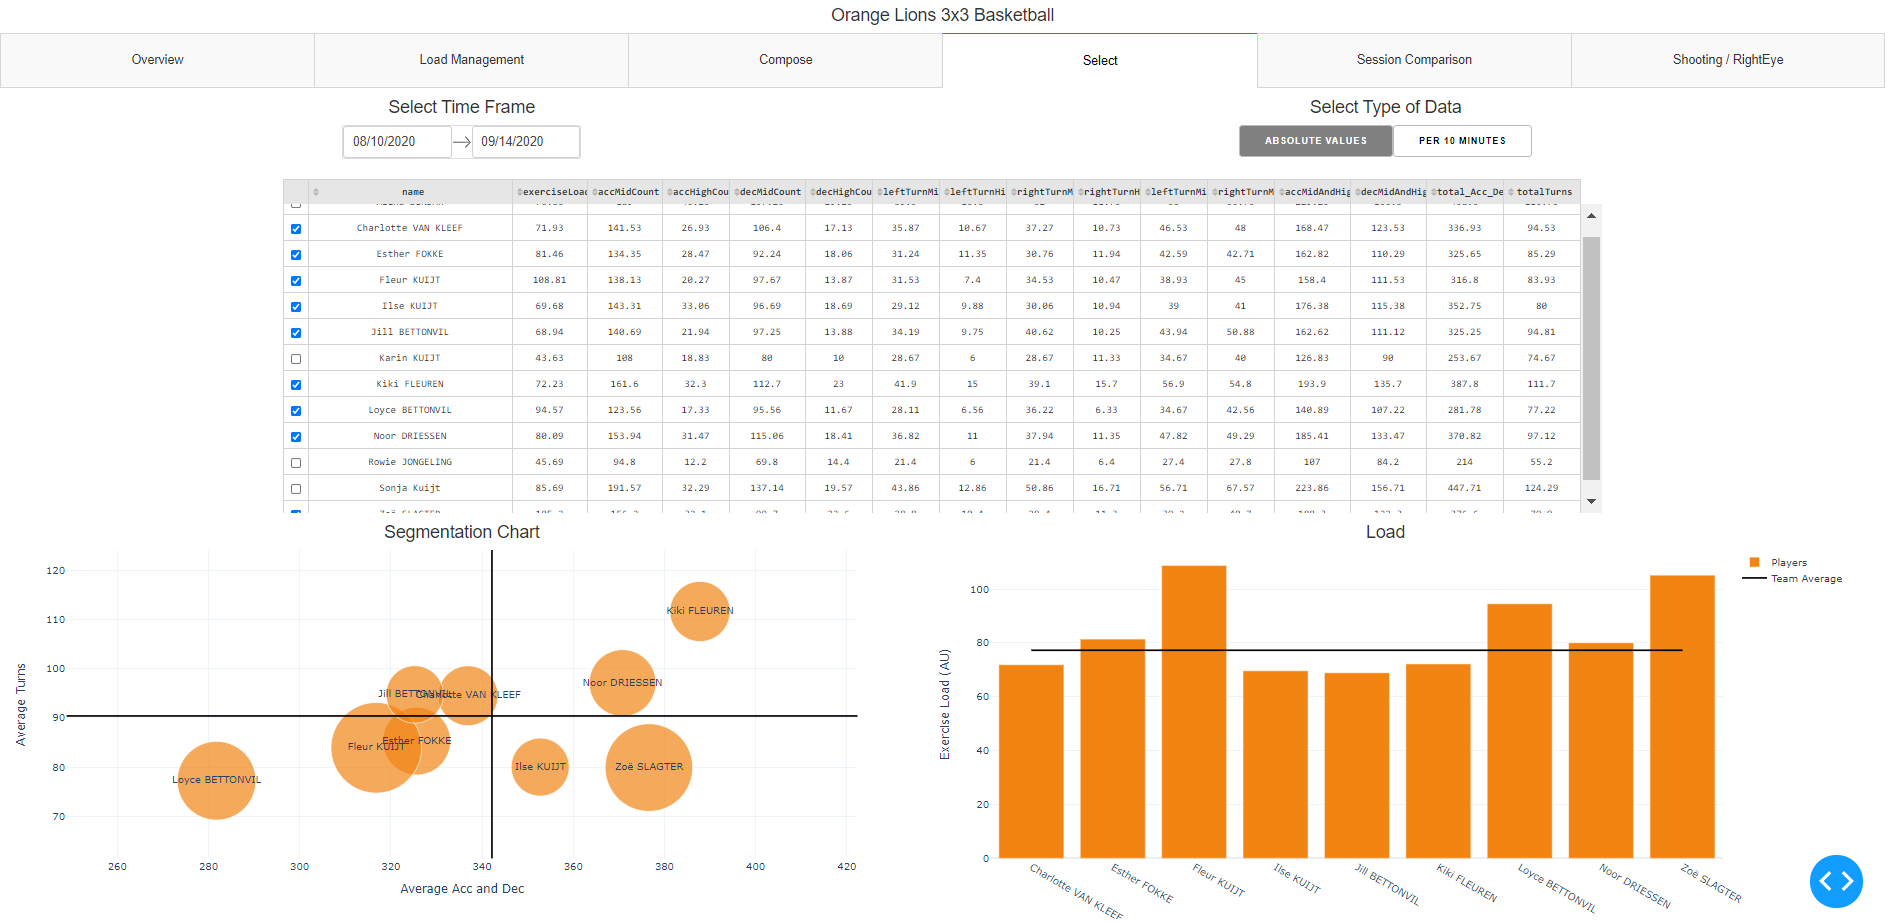Check Rowie JONGELING to include her

click(295, 462)
